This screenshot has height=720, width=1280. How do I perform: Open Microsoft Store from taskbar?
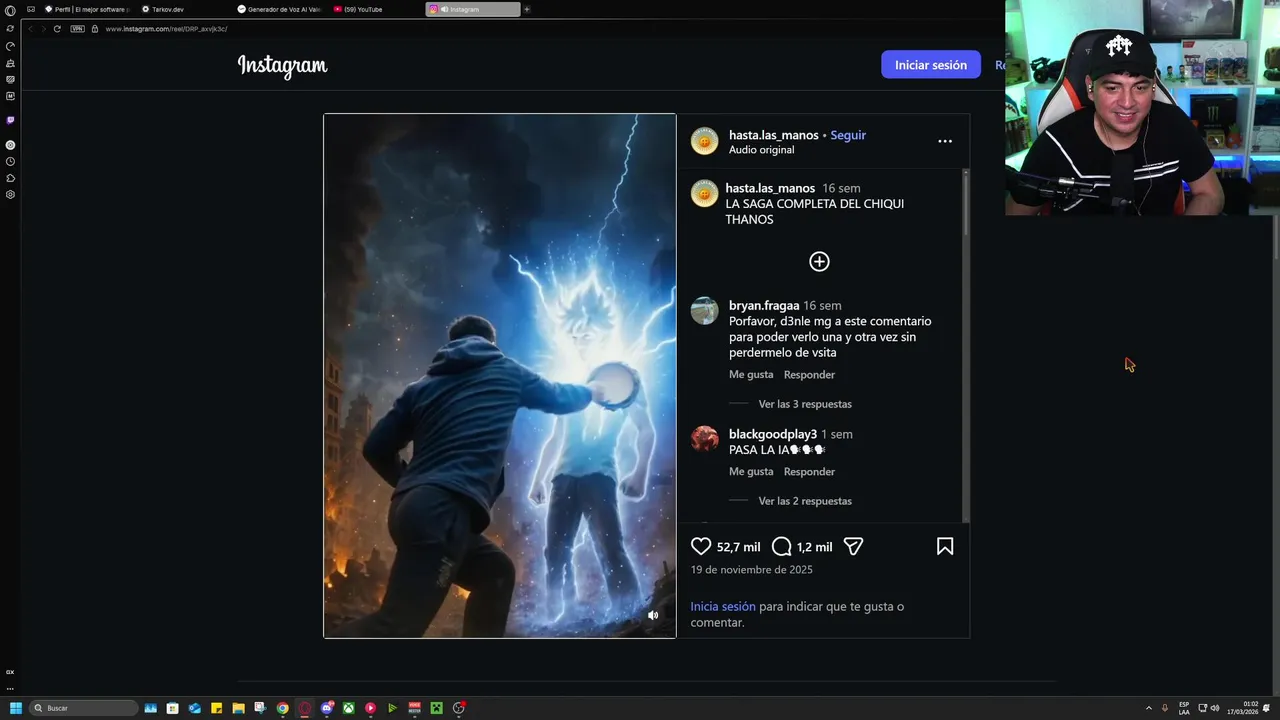173,708
